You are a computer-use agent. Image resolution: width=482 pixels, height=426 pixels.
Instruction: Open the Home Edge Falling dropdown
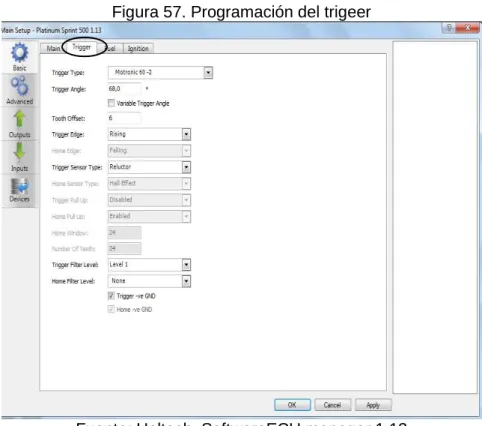coord(149,151)
